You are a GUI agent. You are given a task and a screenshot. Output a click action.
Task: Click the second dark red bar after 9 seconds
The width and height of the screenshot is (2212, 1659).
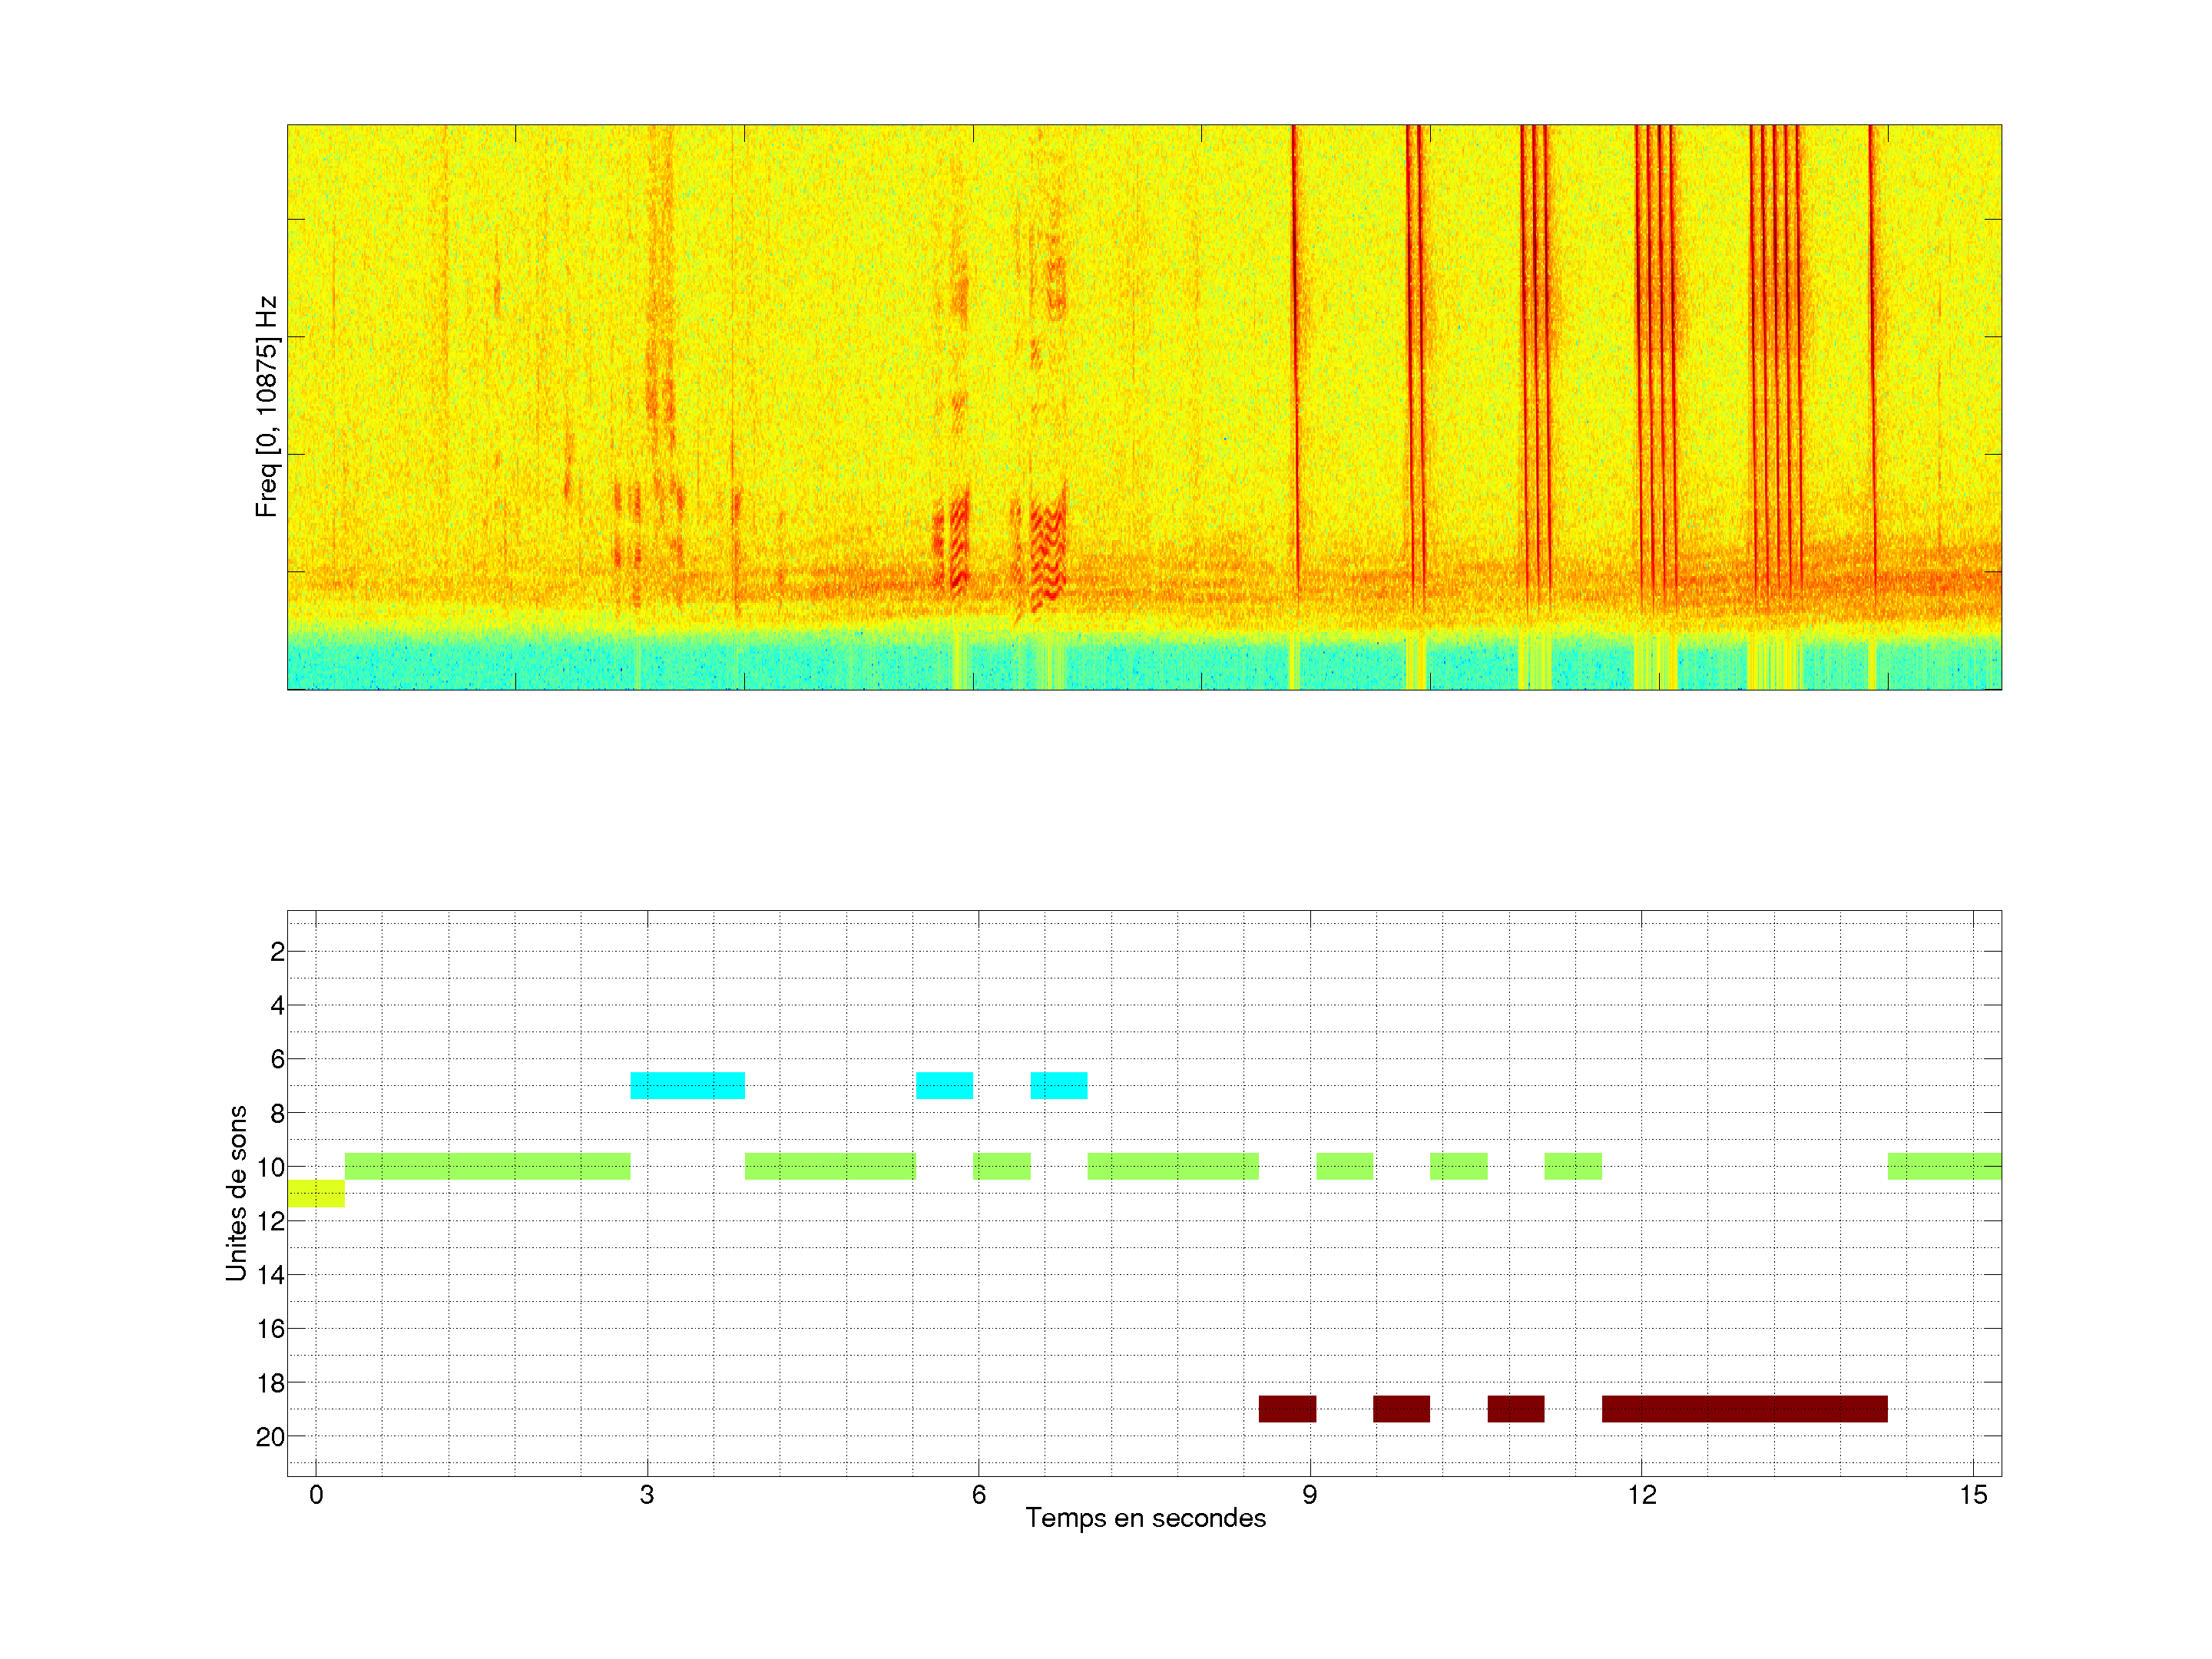point(1401,1408)
